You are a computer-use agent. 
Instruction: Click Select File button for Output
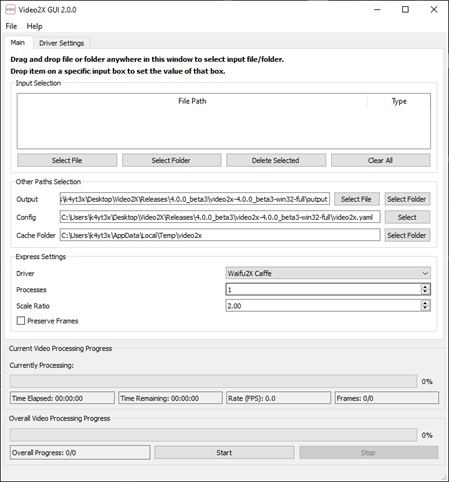pyautogui.click(x=357, y=199)
